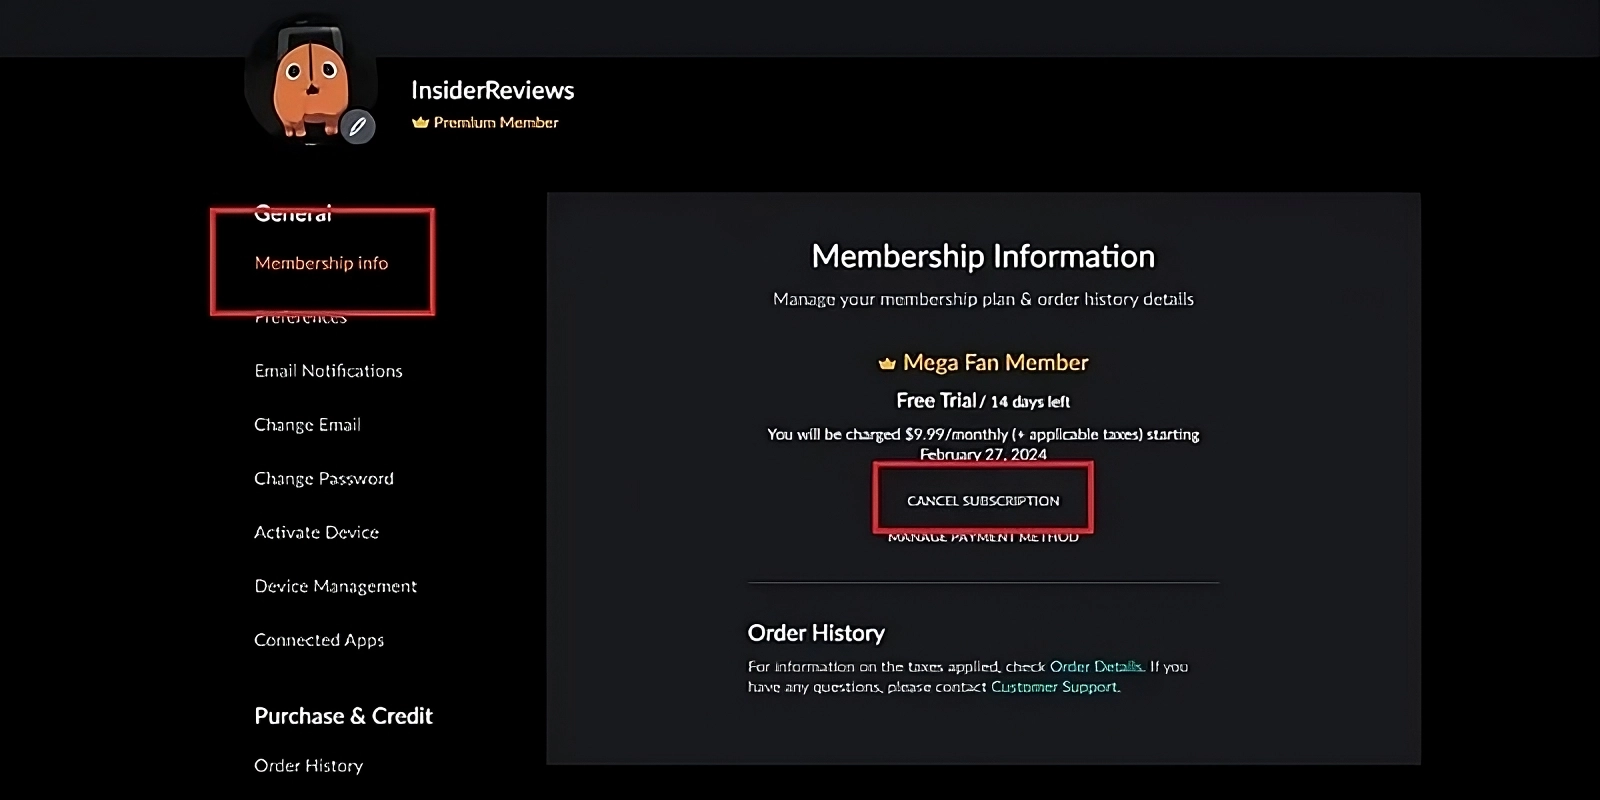Select Activate Device in the sidebar
The height and width of the screenshot is (800, 1600).
(x=316, y=533)
